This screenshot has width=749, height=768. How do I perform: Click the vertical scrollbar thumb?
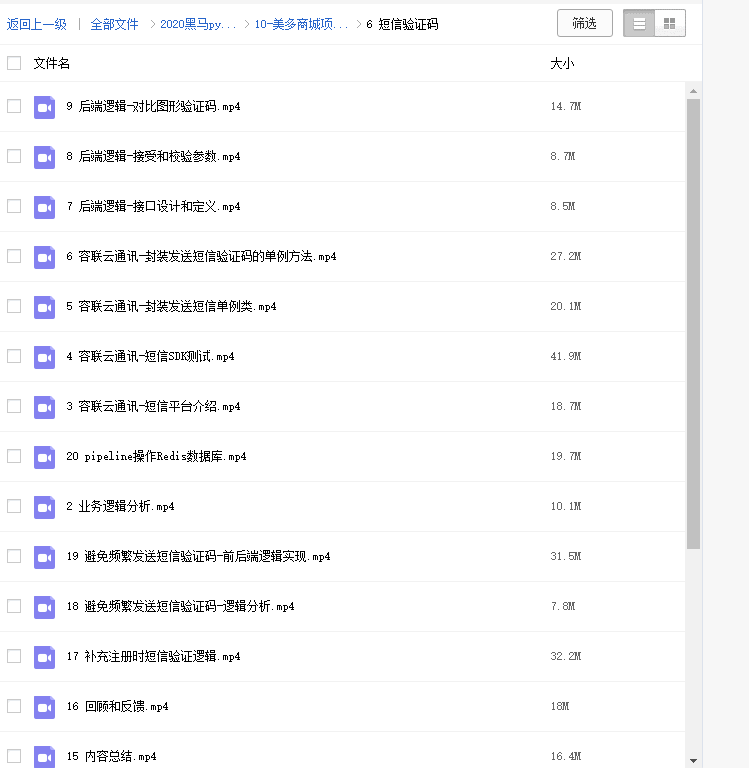point(693,324)
